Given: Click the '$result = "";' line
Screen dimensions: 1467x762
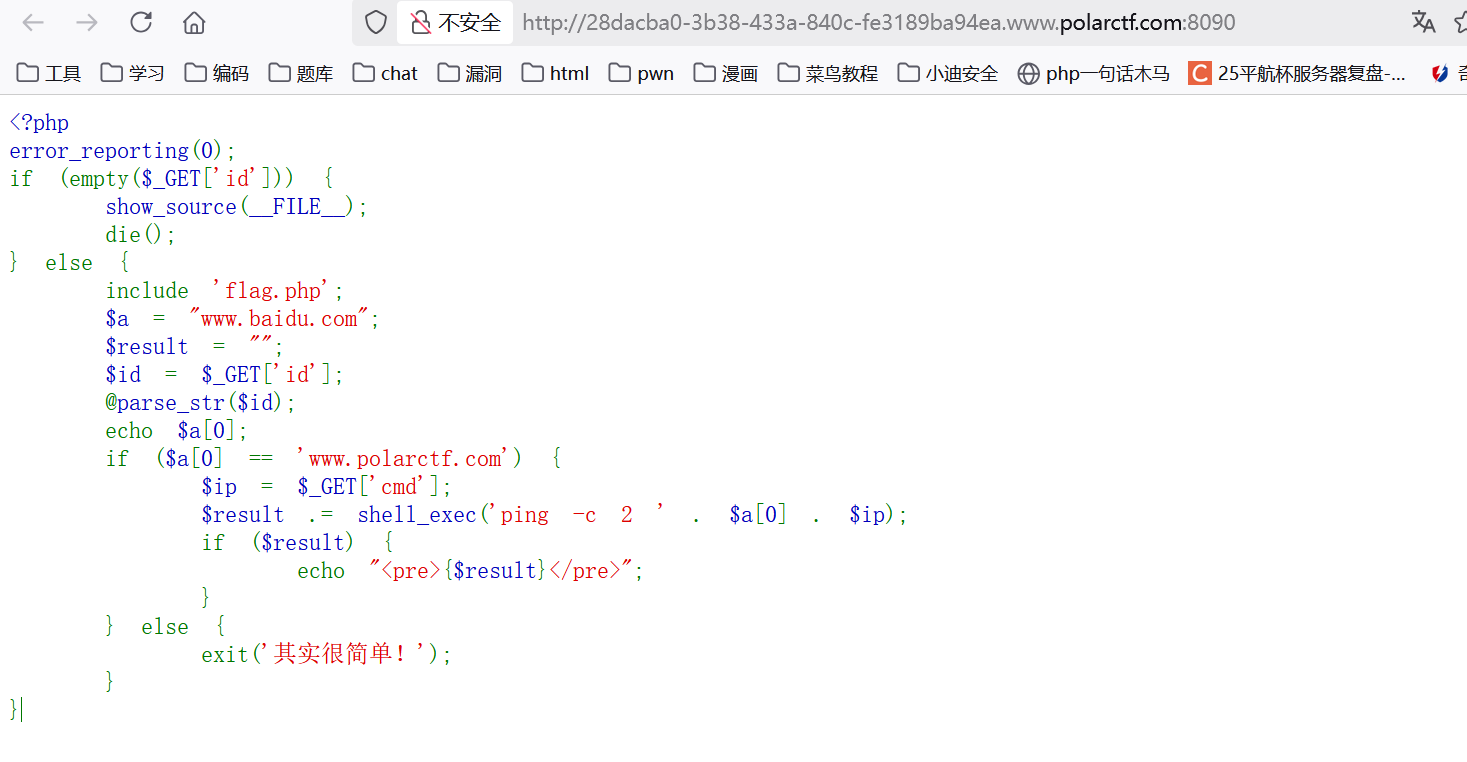Looking at the screenshot, I should pos(195,347).
